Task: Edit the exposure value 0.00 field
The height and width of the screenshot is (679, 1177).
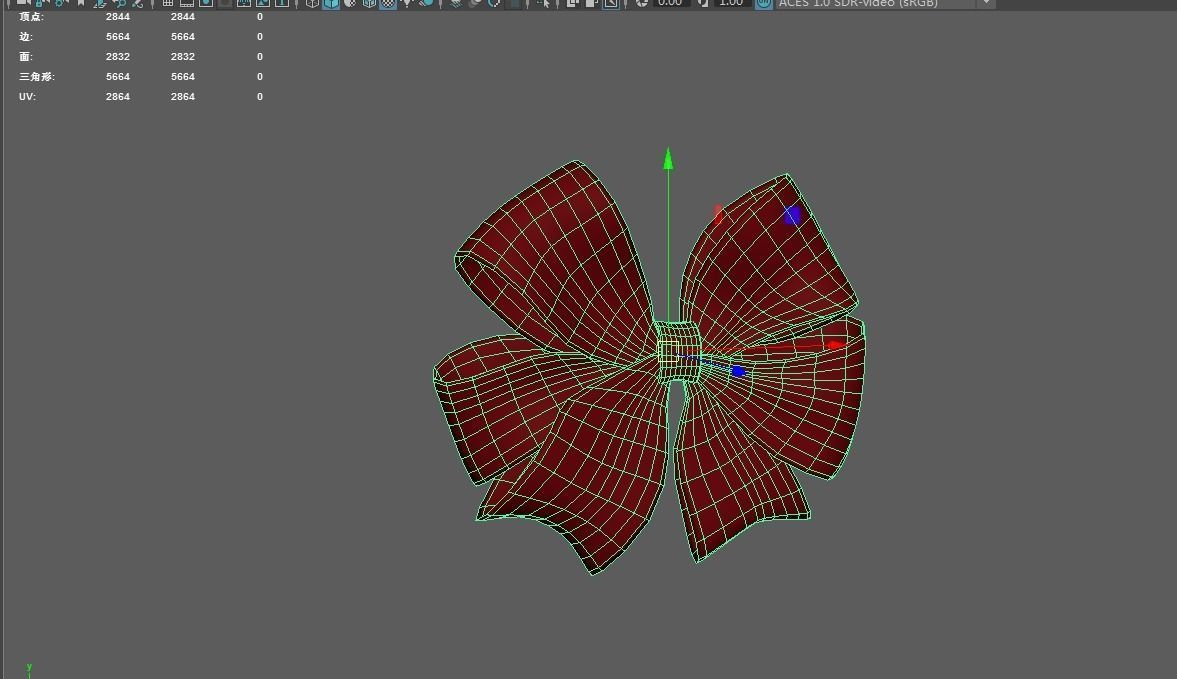Action: coord(670,3)
